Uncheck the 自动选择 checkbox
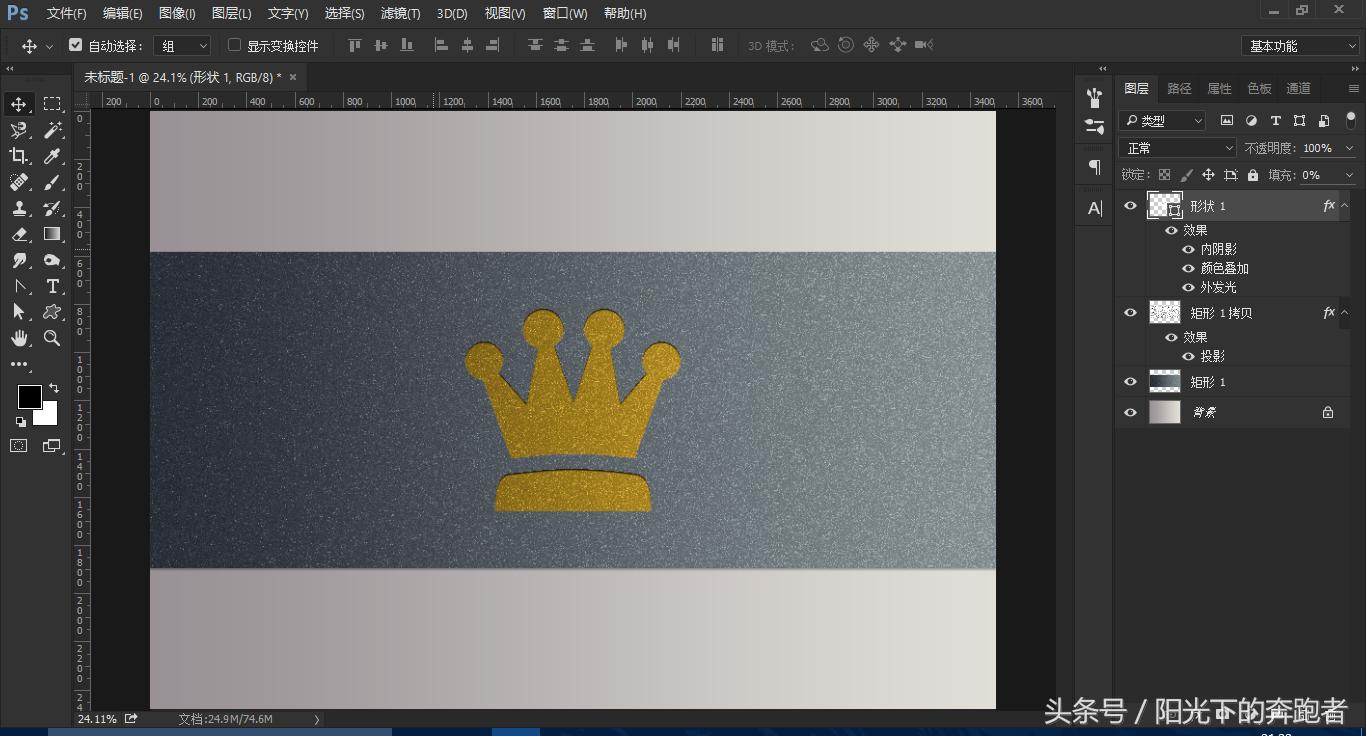The height and width of the screenshot is (736, 1366). pyautogui.click(x=75, y=45)
